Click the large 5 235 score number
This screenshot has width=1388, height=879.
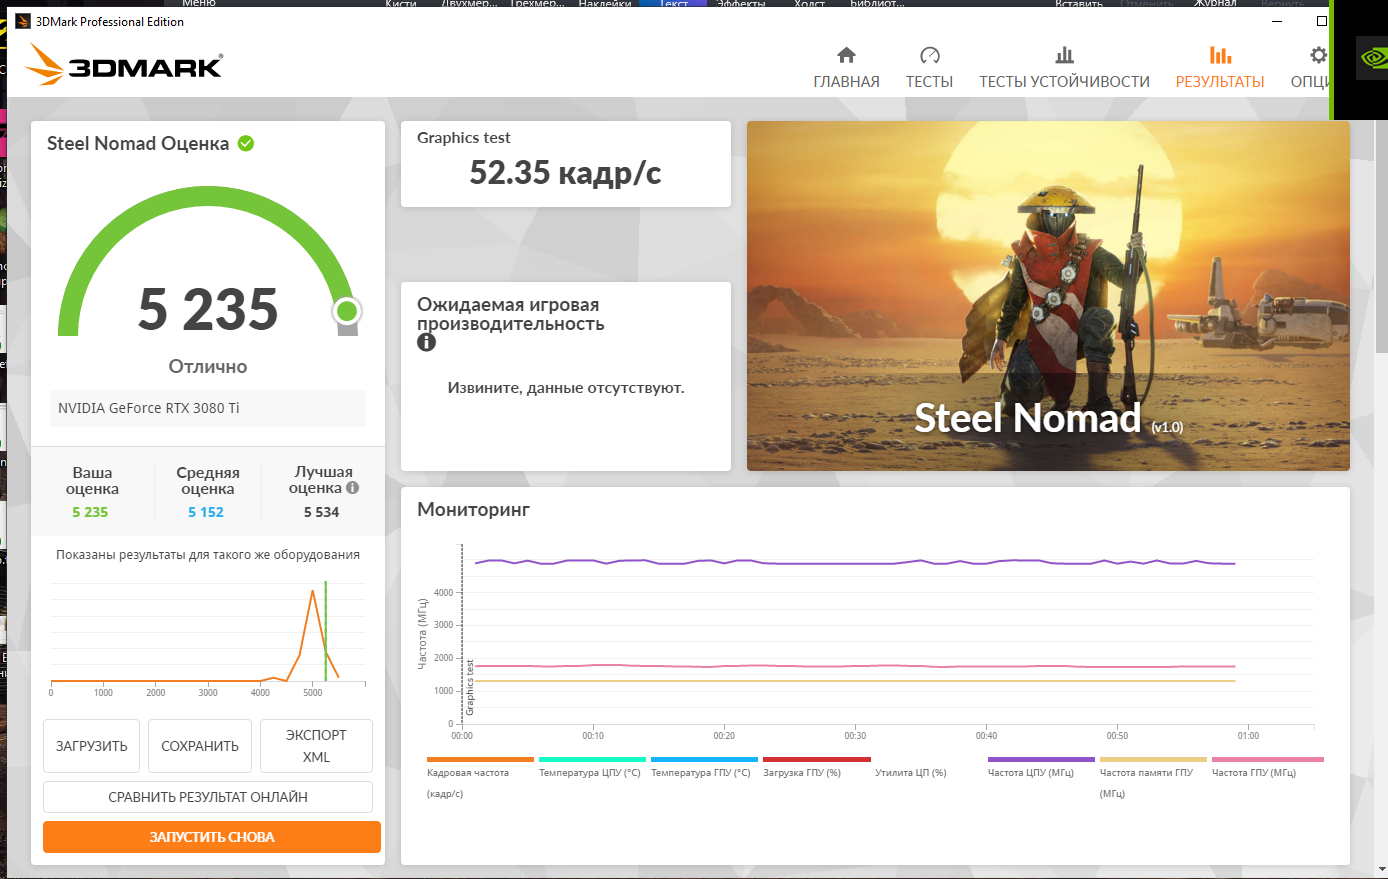pos(208,309)
